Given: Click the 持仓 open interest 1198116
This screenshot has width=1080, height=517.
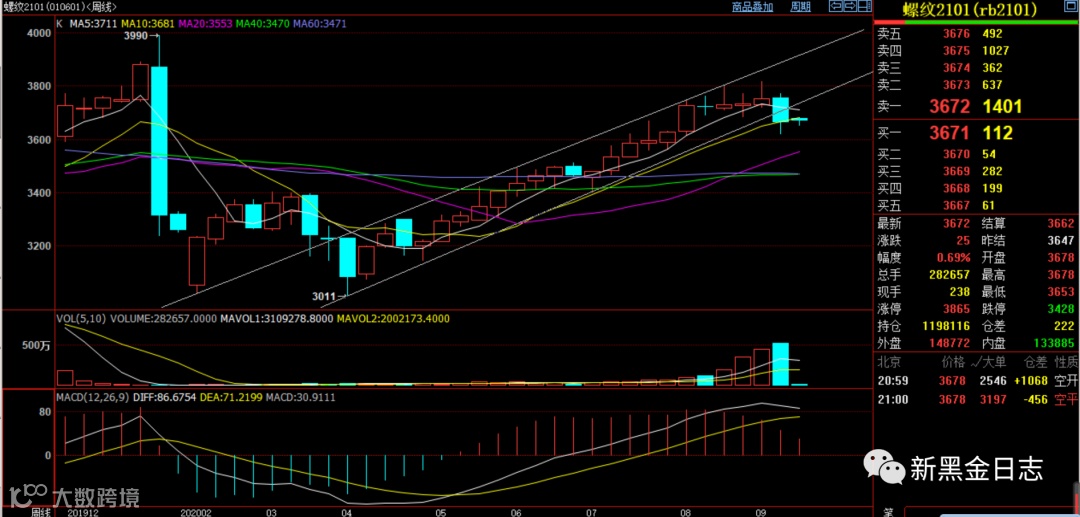Looking at the screenshot, I should 947,325.
